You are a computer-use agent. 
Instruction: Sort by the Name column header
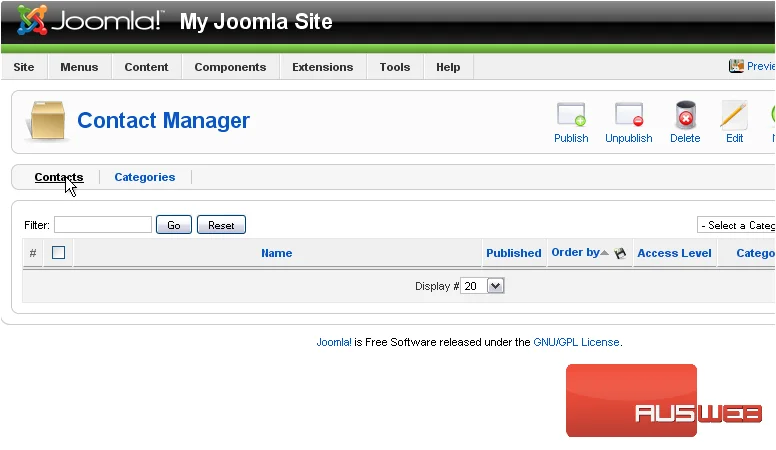(x=277, y=253)
